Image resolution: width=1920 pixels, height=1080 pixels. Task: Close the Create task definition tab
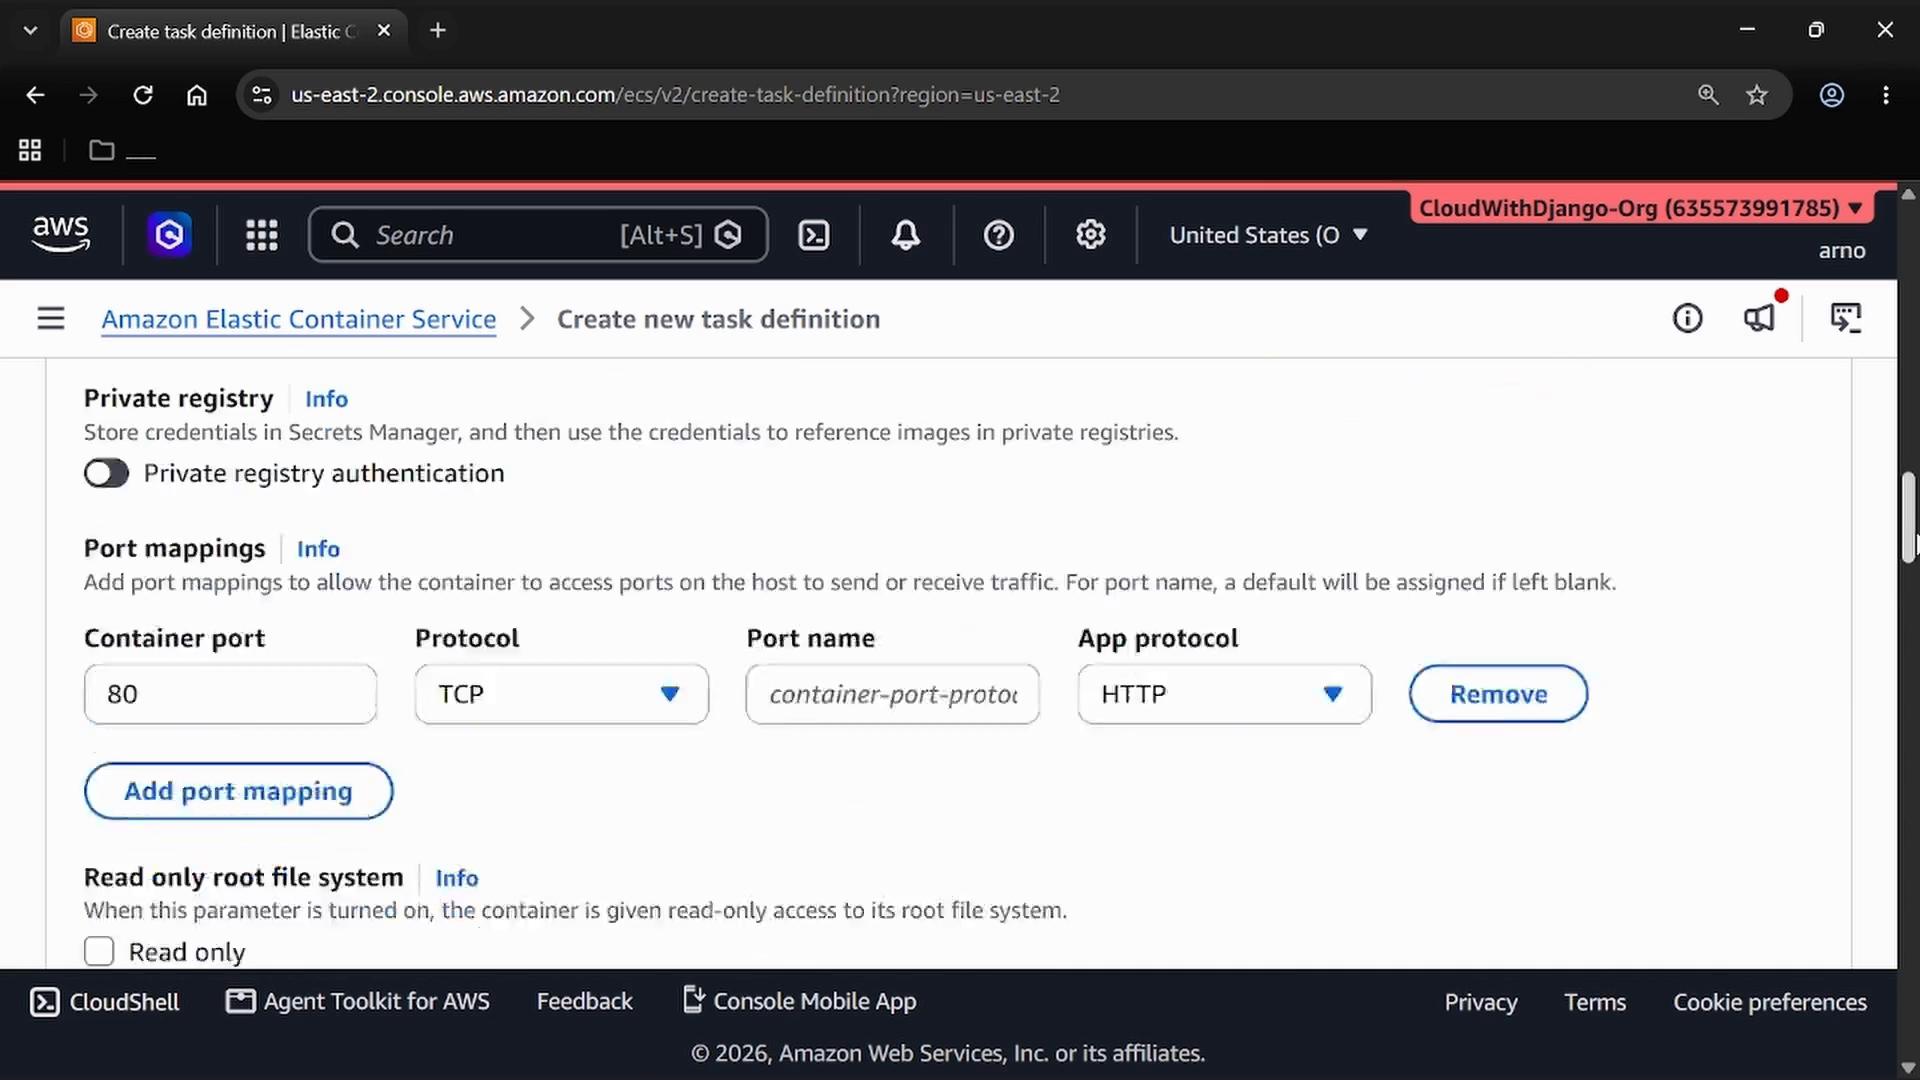(384, 31)
